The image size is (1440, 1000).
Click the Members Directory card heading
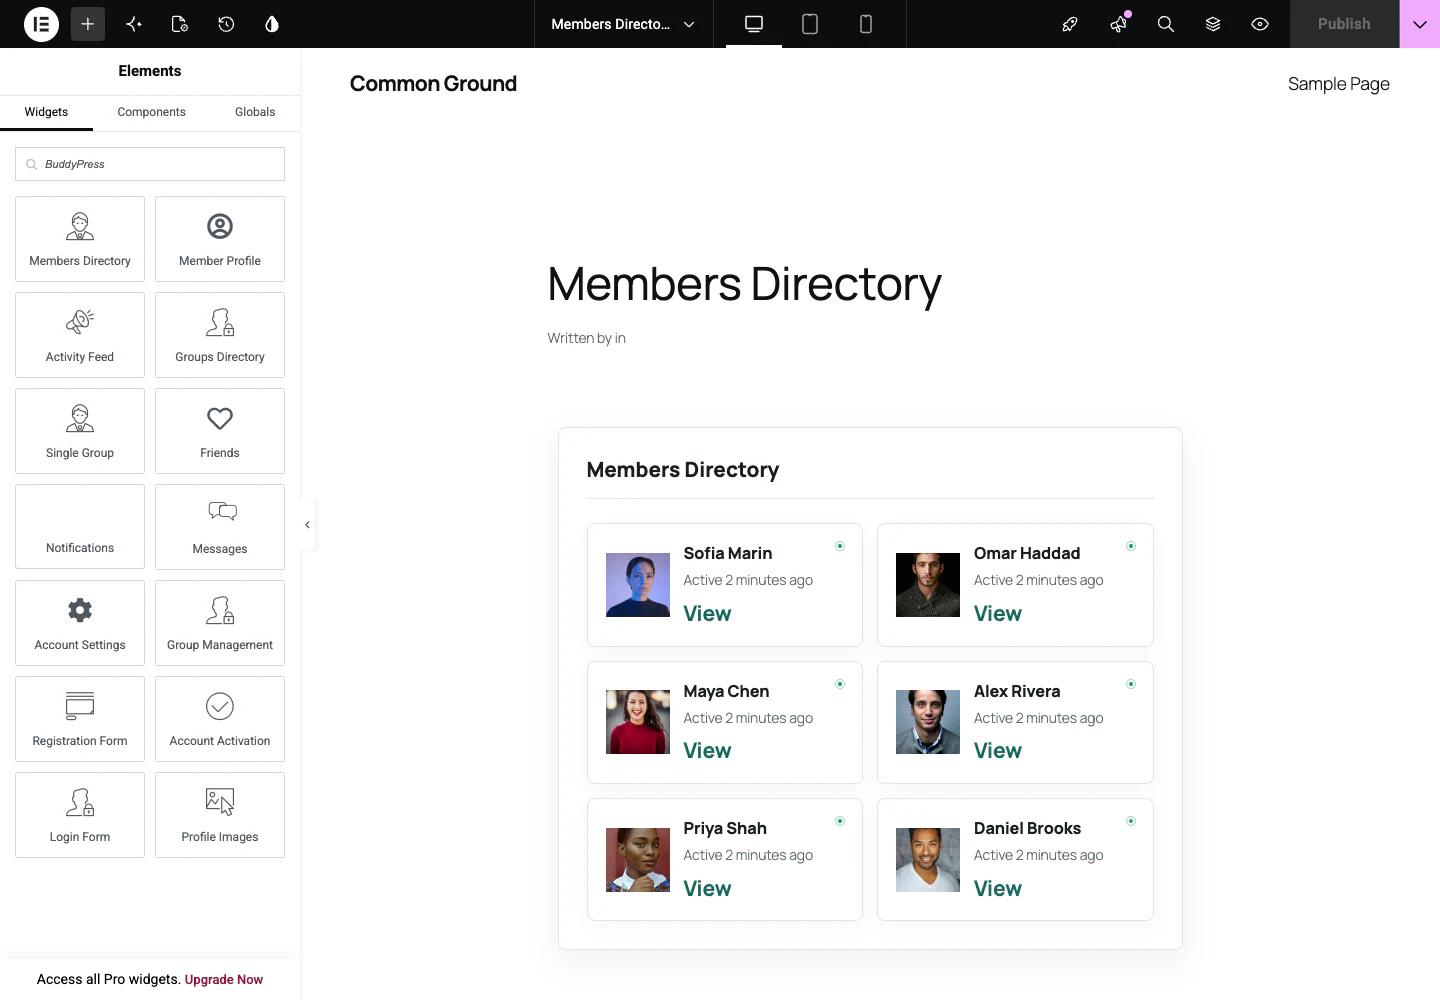click(683, 470)
